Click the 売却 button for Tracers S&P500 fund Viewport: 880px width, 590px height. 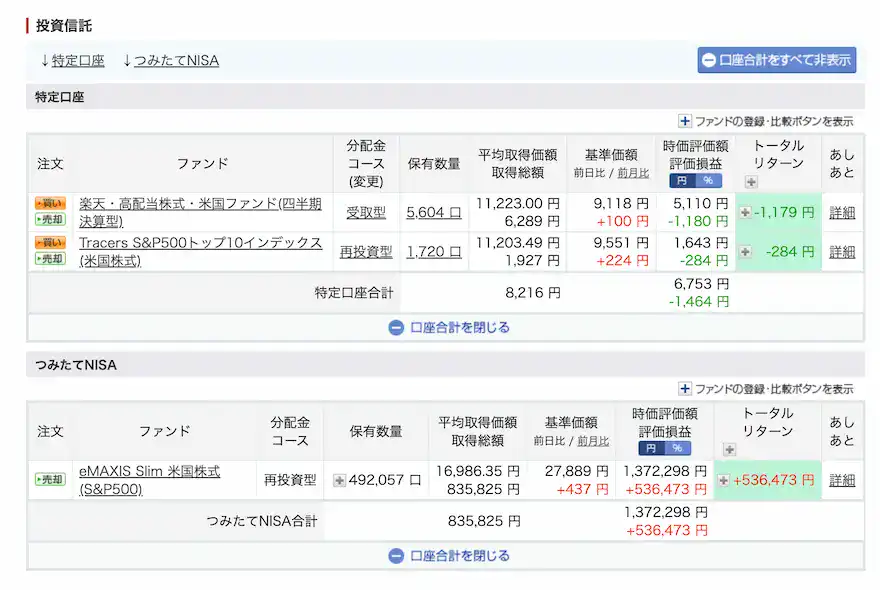pyautogui.click(x=50, y=258)
